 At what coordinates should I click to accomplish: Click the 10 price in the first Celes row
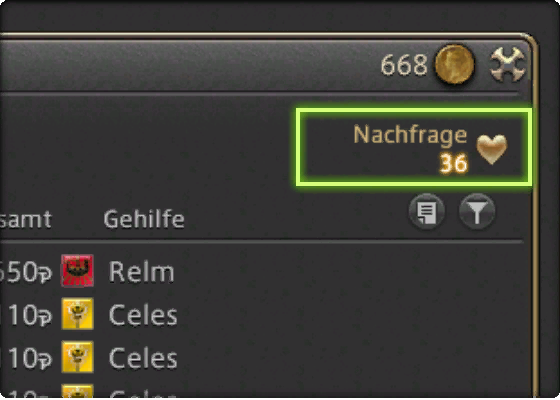(x=30, y=316)
